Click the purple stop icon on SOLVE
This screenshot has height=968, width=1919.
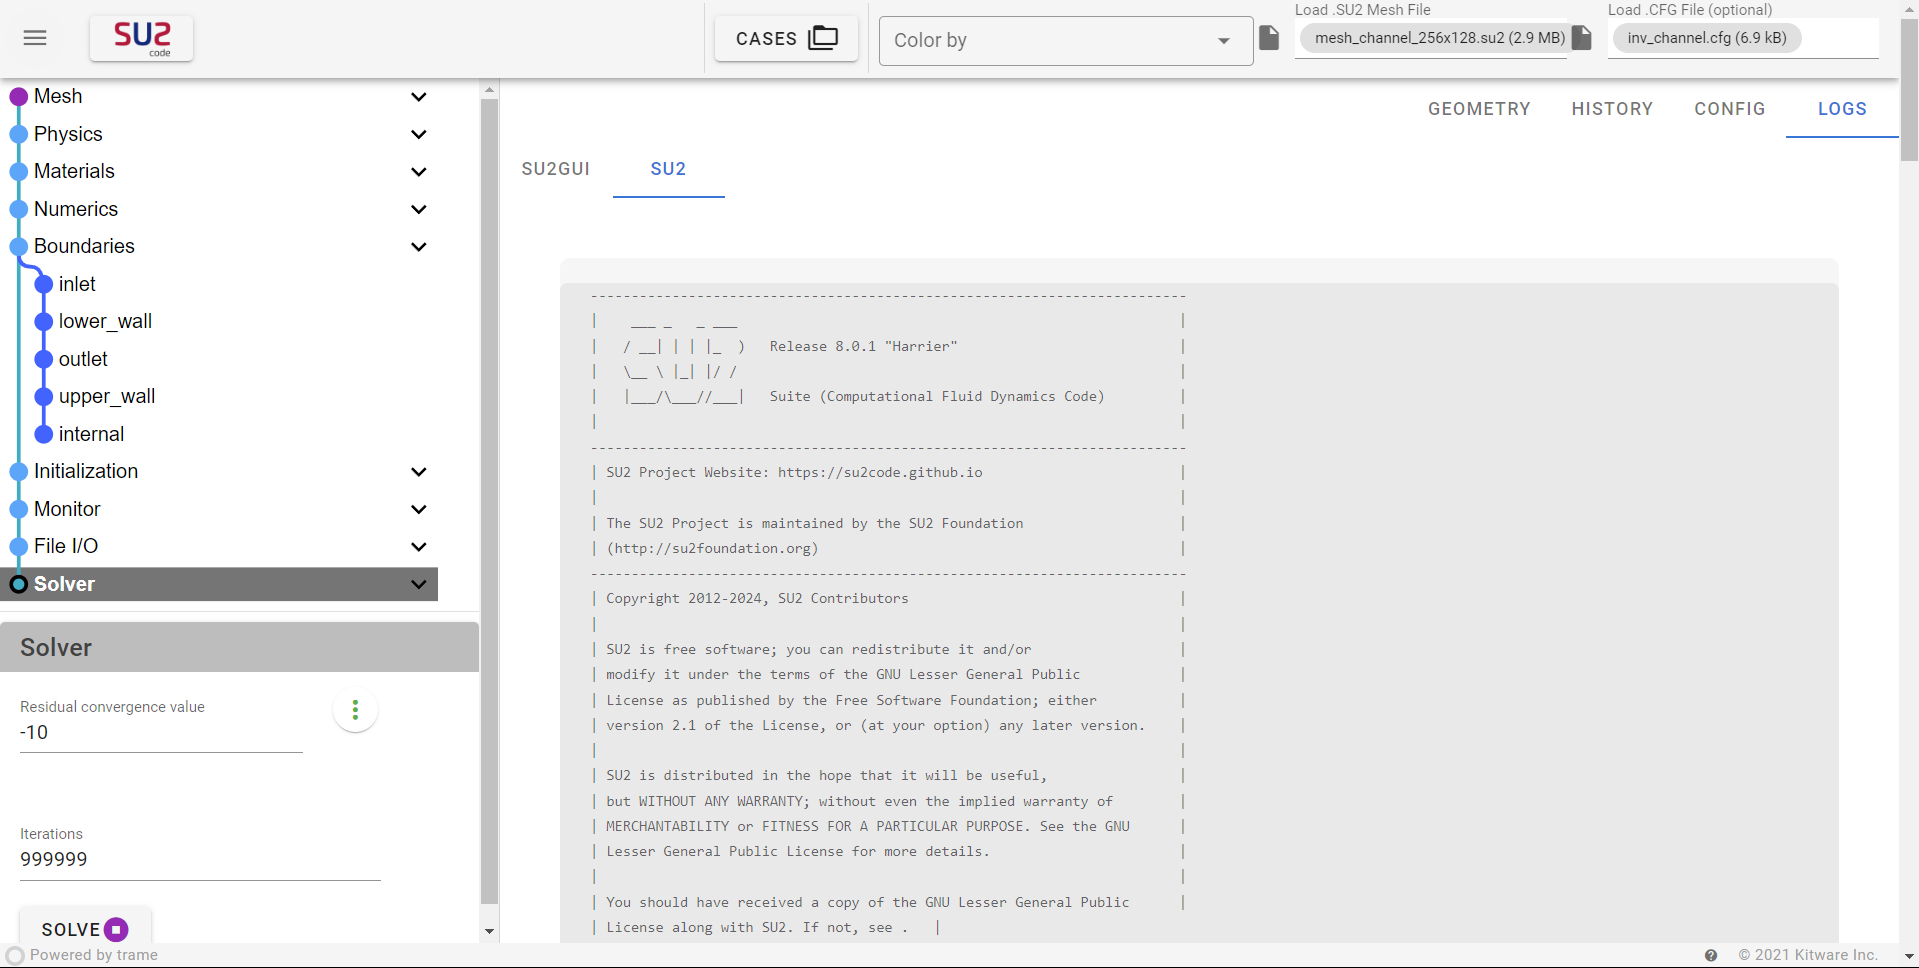[x=116, y=930]
